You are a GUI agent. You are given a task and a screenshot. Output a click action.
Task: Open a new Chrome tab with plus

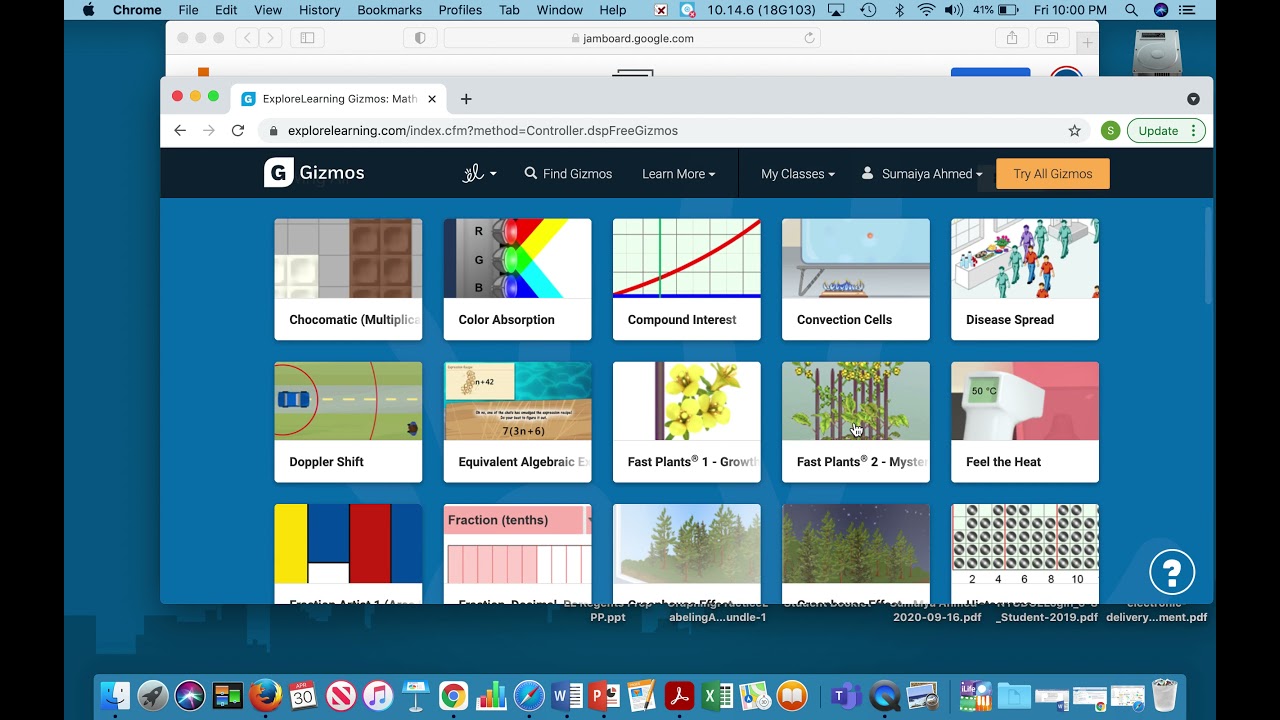point(466,99)
